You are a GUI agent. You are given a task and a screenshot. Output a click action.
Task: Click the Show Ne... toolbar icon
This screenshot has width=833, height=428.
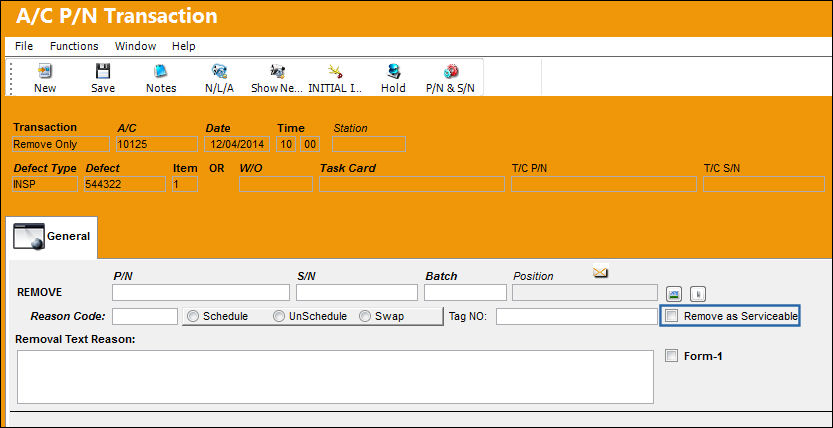coord(277,71)
